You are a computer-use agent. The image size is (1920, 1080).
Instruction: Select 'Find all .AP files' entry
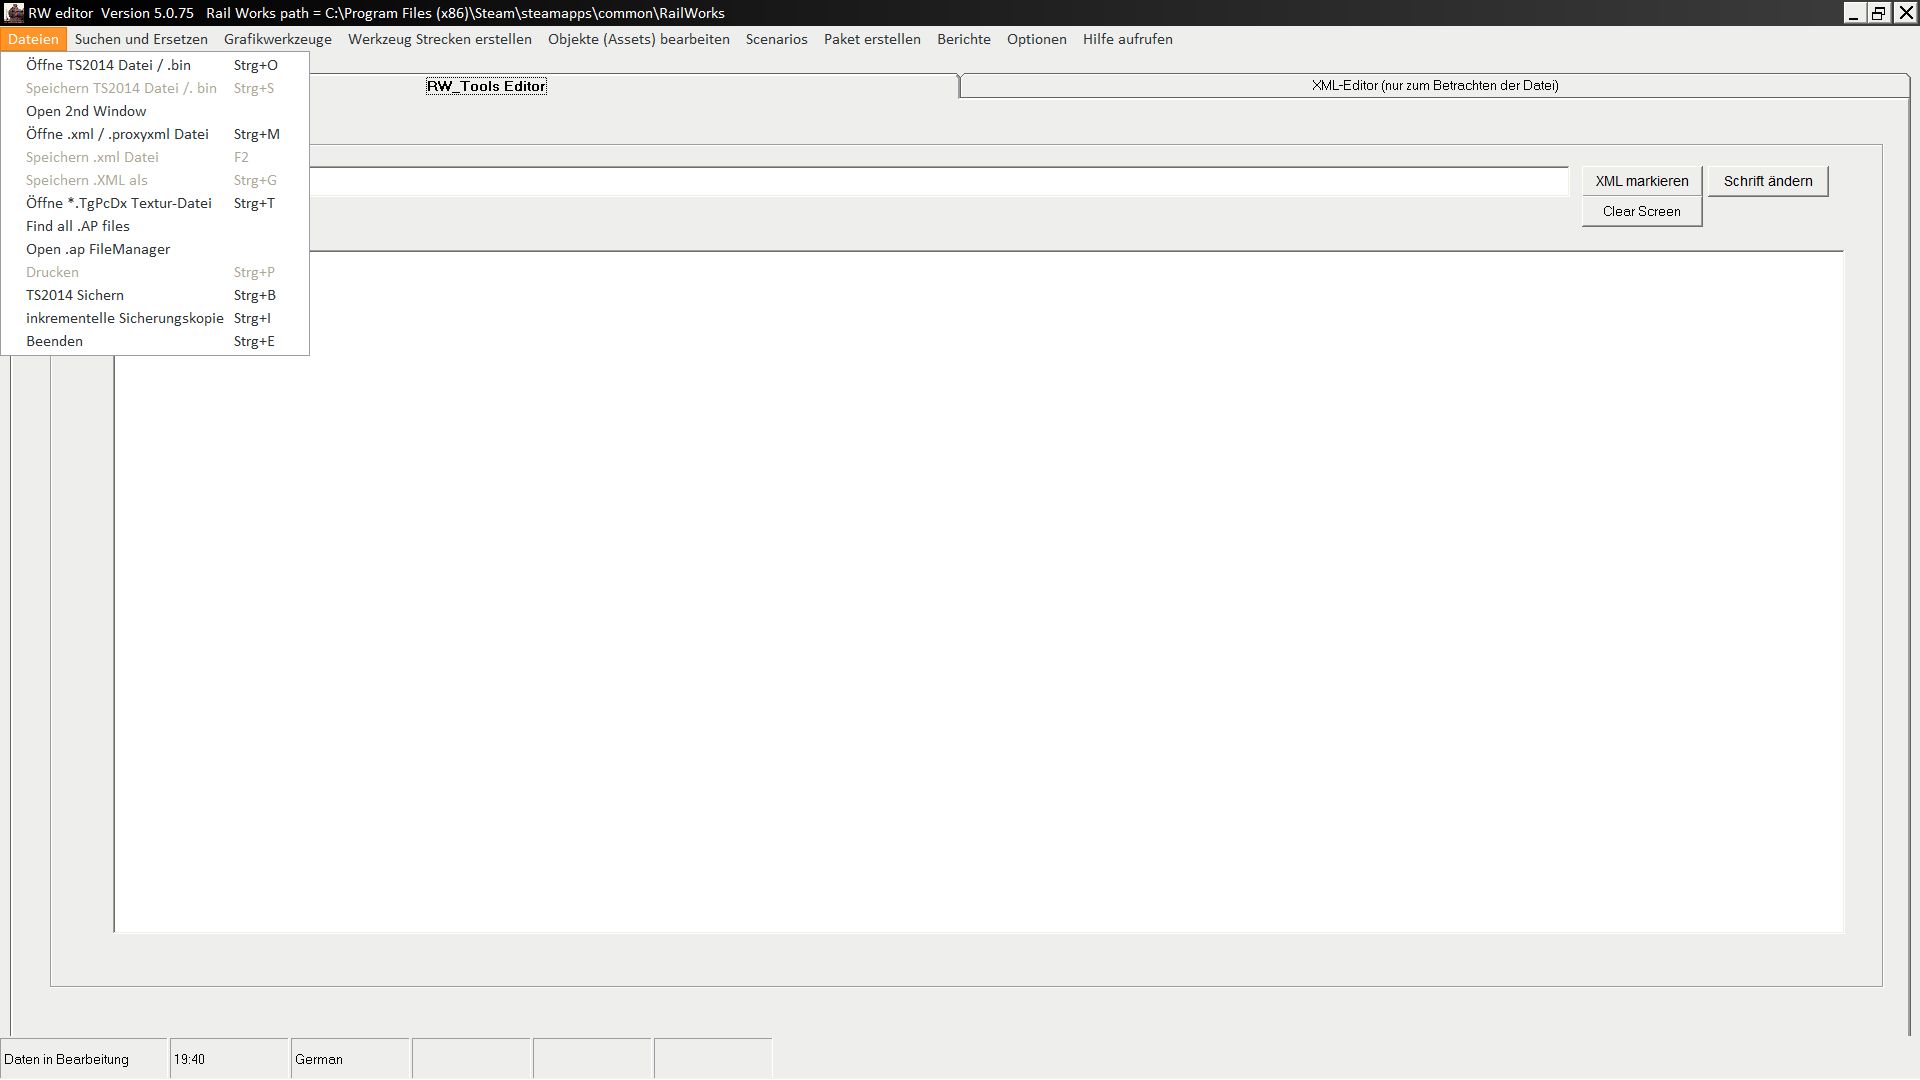(x=78, y=226)
